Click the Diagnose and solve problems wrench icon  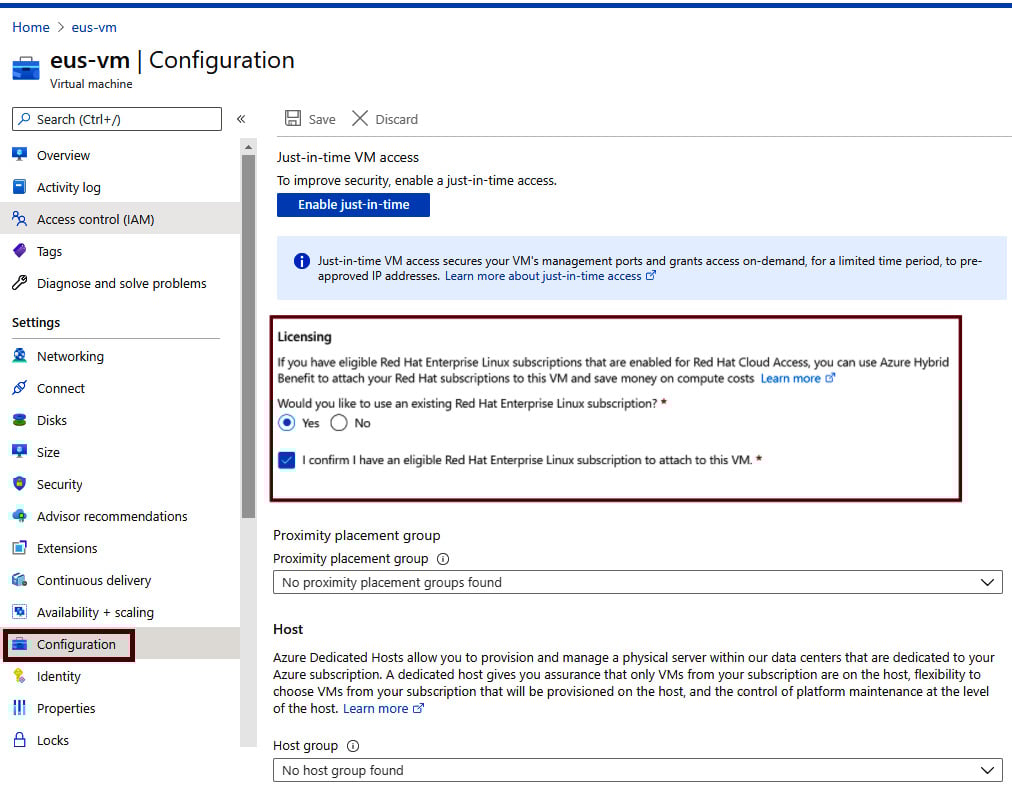pos(19,283)
